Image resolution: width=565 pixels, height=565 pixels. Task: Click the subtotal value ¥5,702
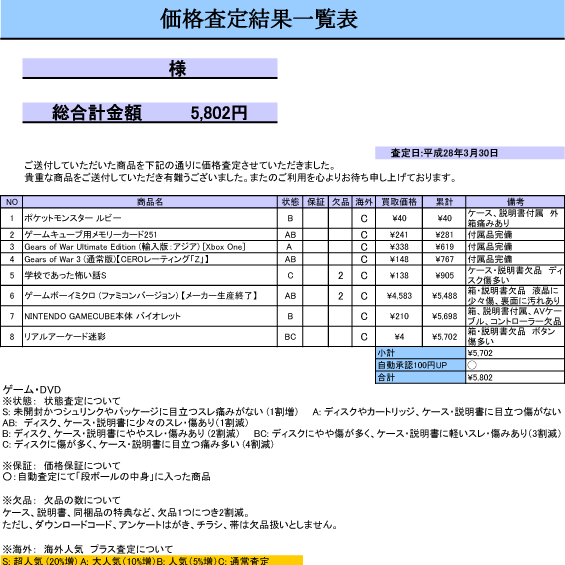click(515, 353)
